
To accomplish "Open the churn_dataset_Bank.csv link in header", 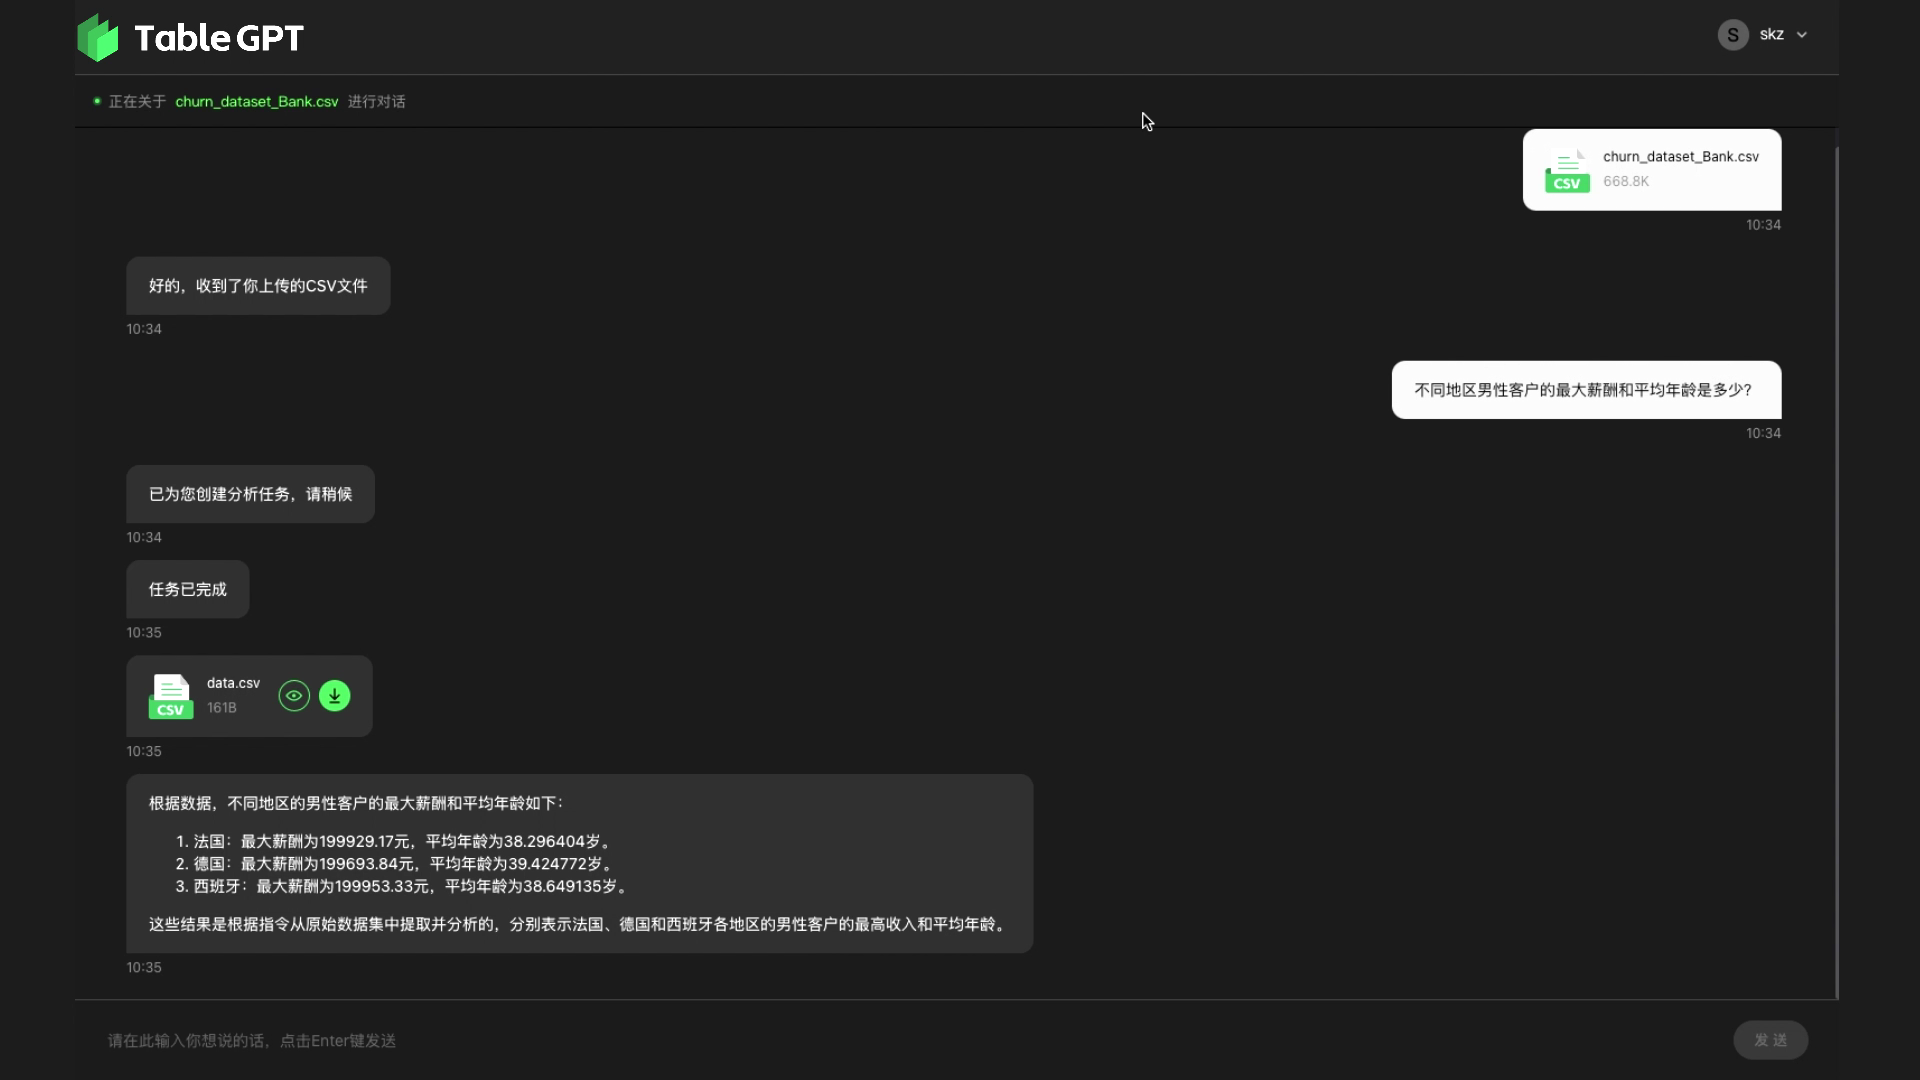I will point(256,102).
